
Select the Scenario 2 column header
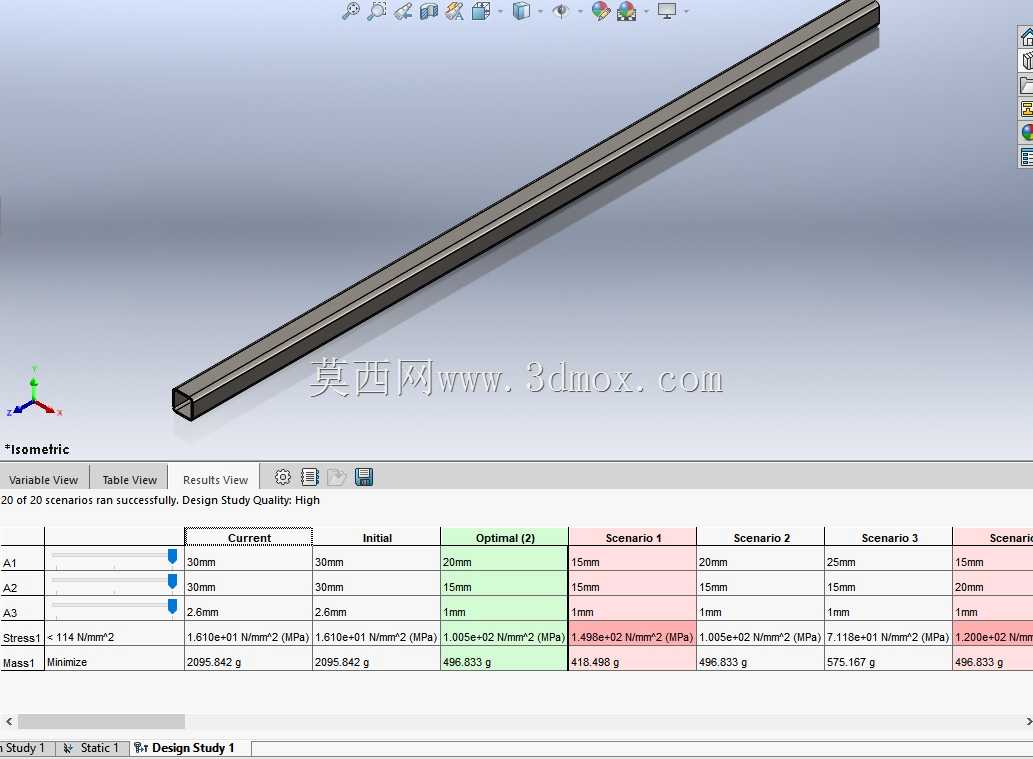[761, 538]
